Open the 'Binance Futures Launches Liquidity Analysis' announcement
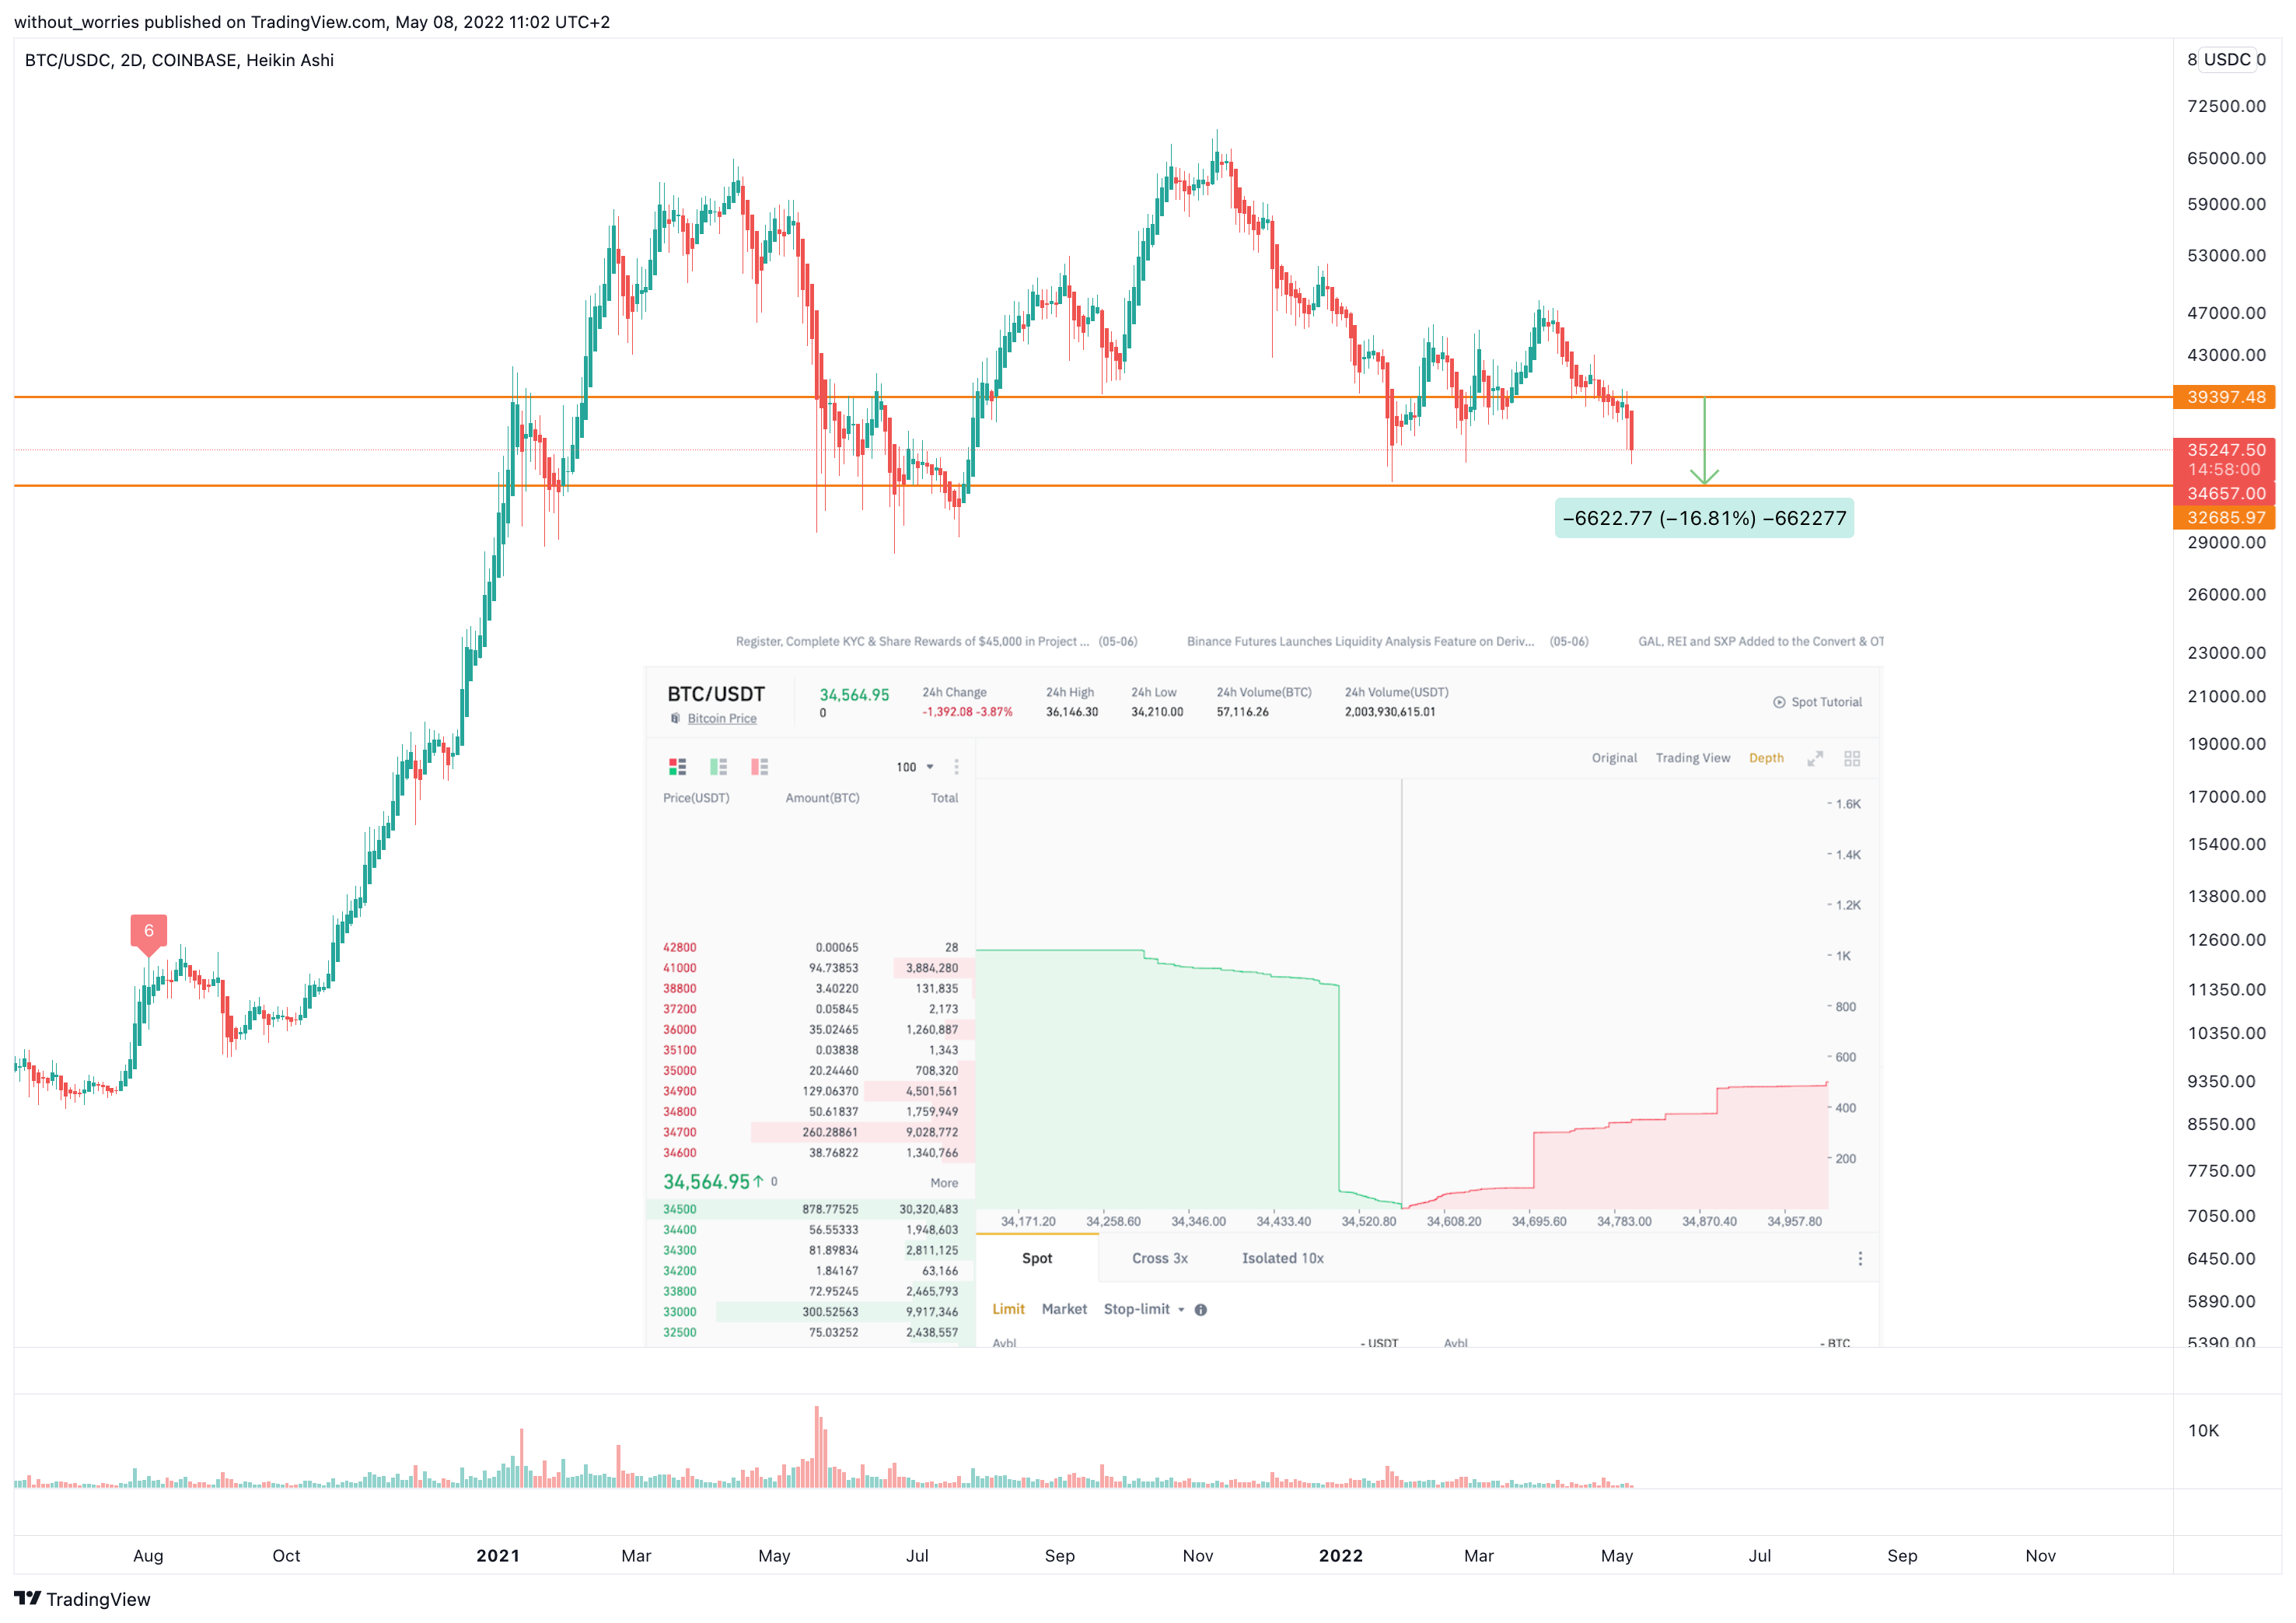This screenshot has width=2296, height=1623. pyautogui.click(x=1387, y=642)
